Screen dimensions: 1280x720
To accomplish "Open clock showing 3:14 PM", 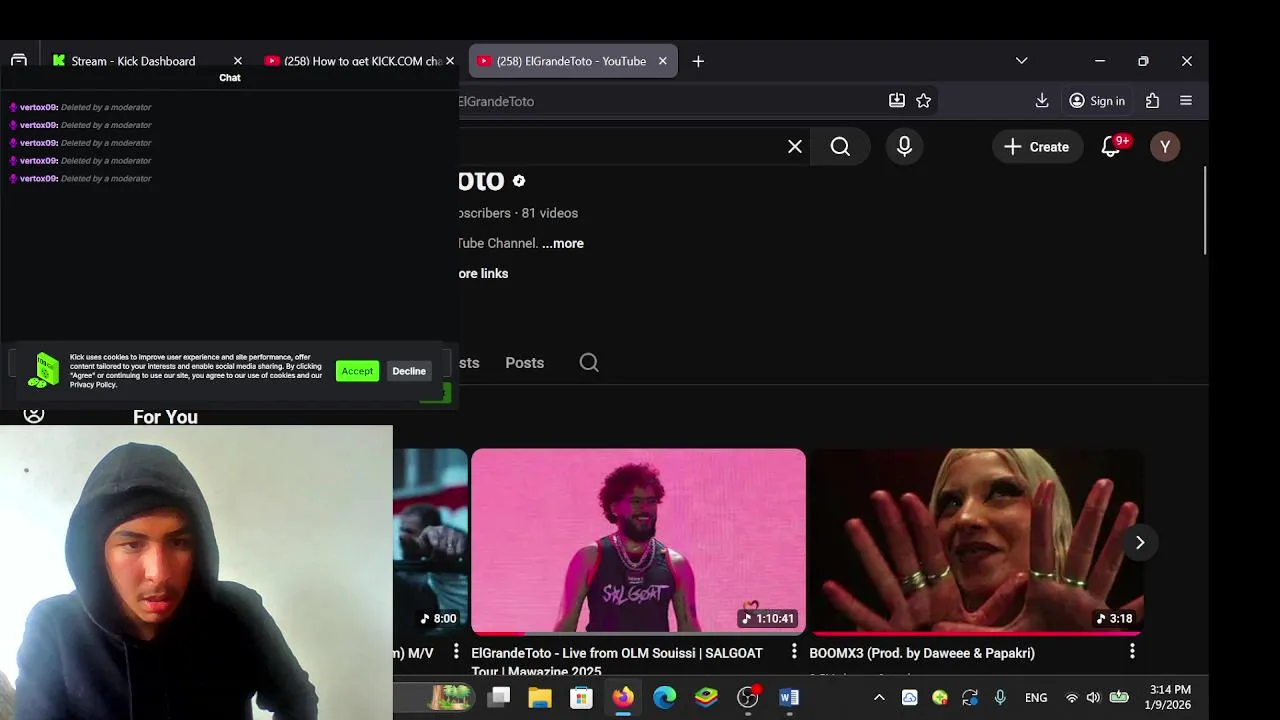I will (1170, 697).
